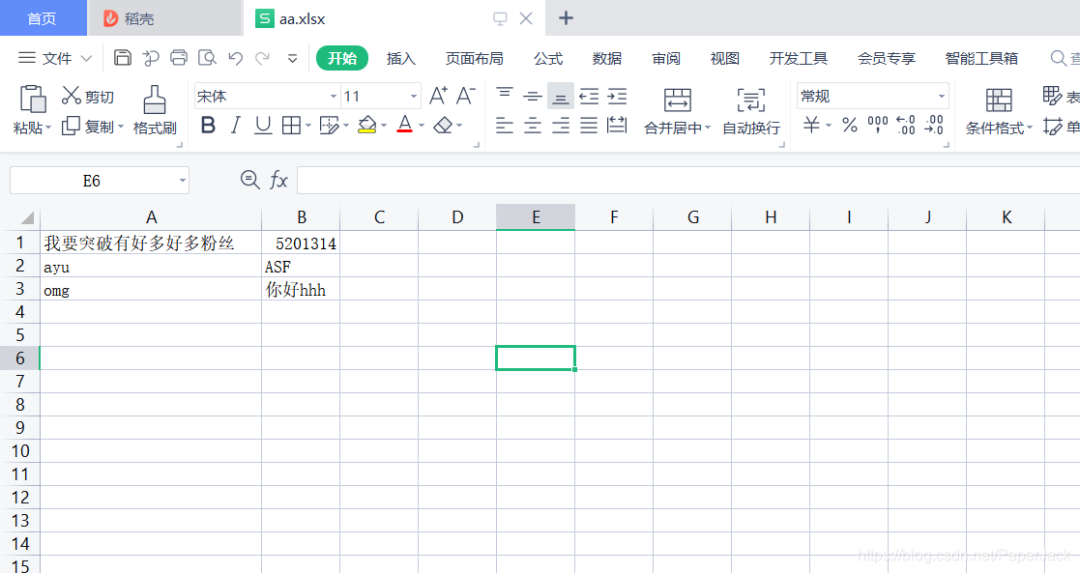Click the red font color A icon
This screenshot has height=573, width=1080.
(405, 125)
